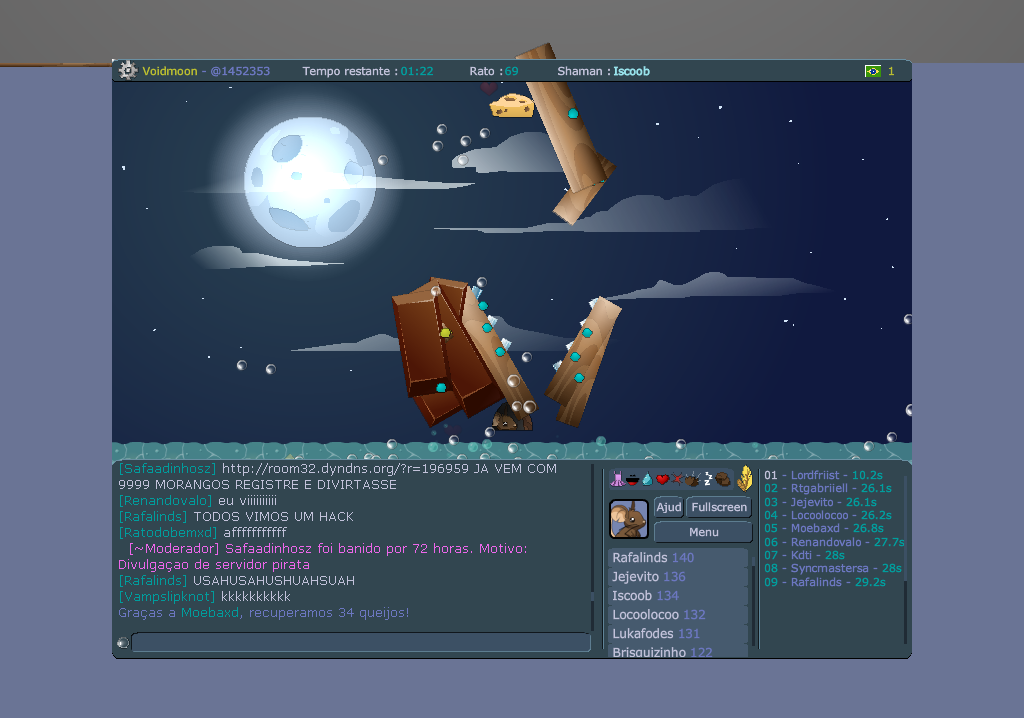The height and width of the screenshot is (718, 1024).
Task: Send the heart kiss emote
Action: click(x=662, y=478)
